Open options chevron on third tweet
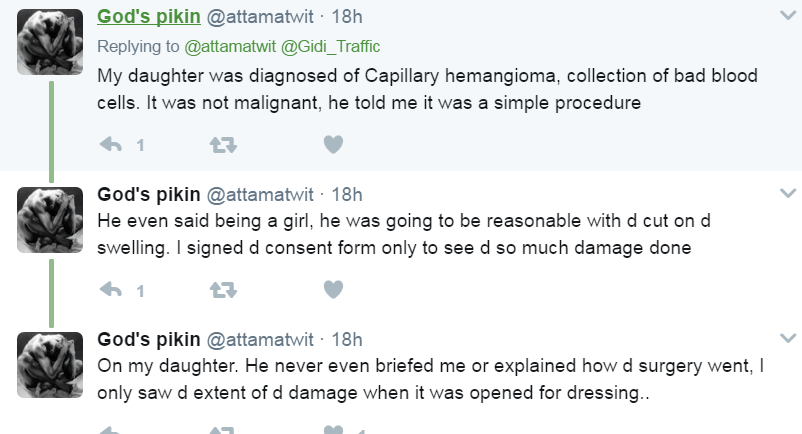802x434 pixels. 788,338
